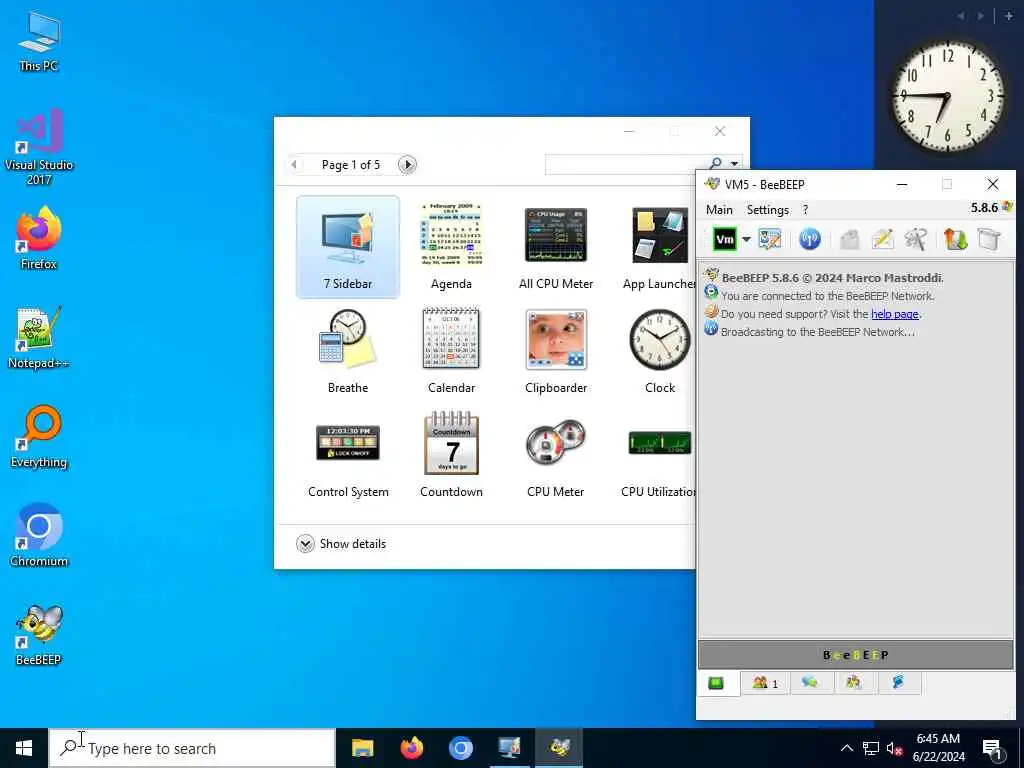Open the Vm user status button in BeeBEEP
The width and height of the screenshot is (1024, 768).
(x=724, y=239)
